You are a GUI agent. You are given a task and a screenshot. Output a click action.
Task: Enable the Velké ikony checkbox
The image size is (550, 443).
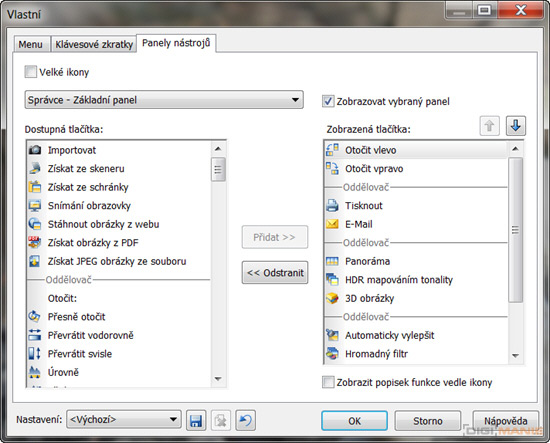click(31, 72)
